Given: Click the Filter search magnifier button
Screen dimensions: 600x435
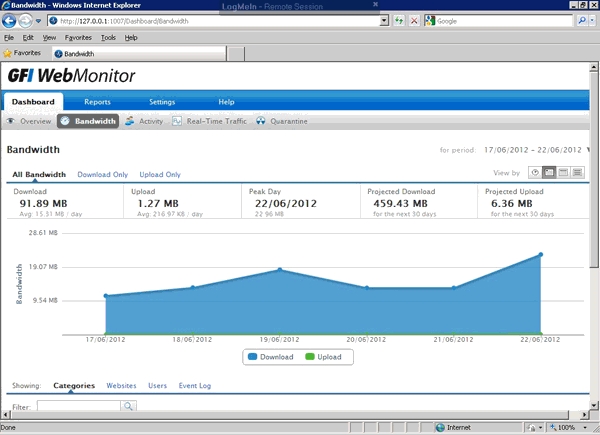Looking at the screenshot, I should coord(128,406).
